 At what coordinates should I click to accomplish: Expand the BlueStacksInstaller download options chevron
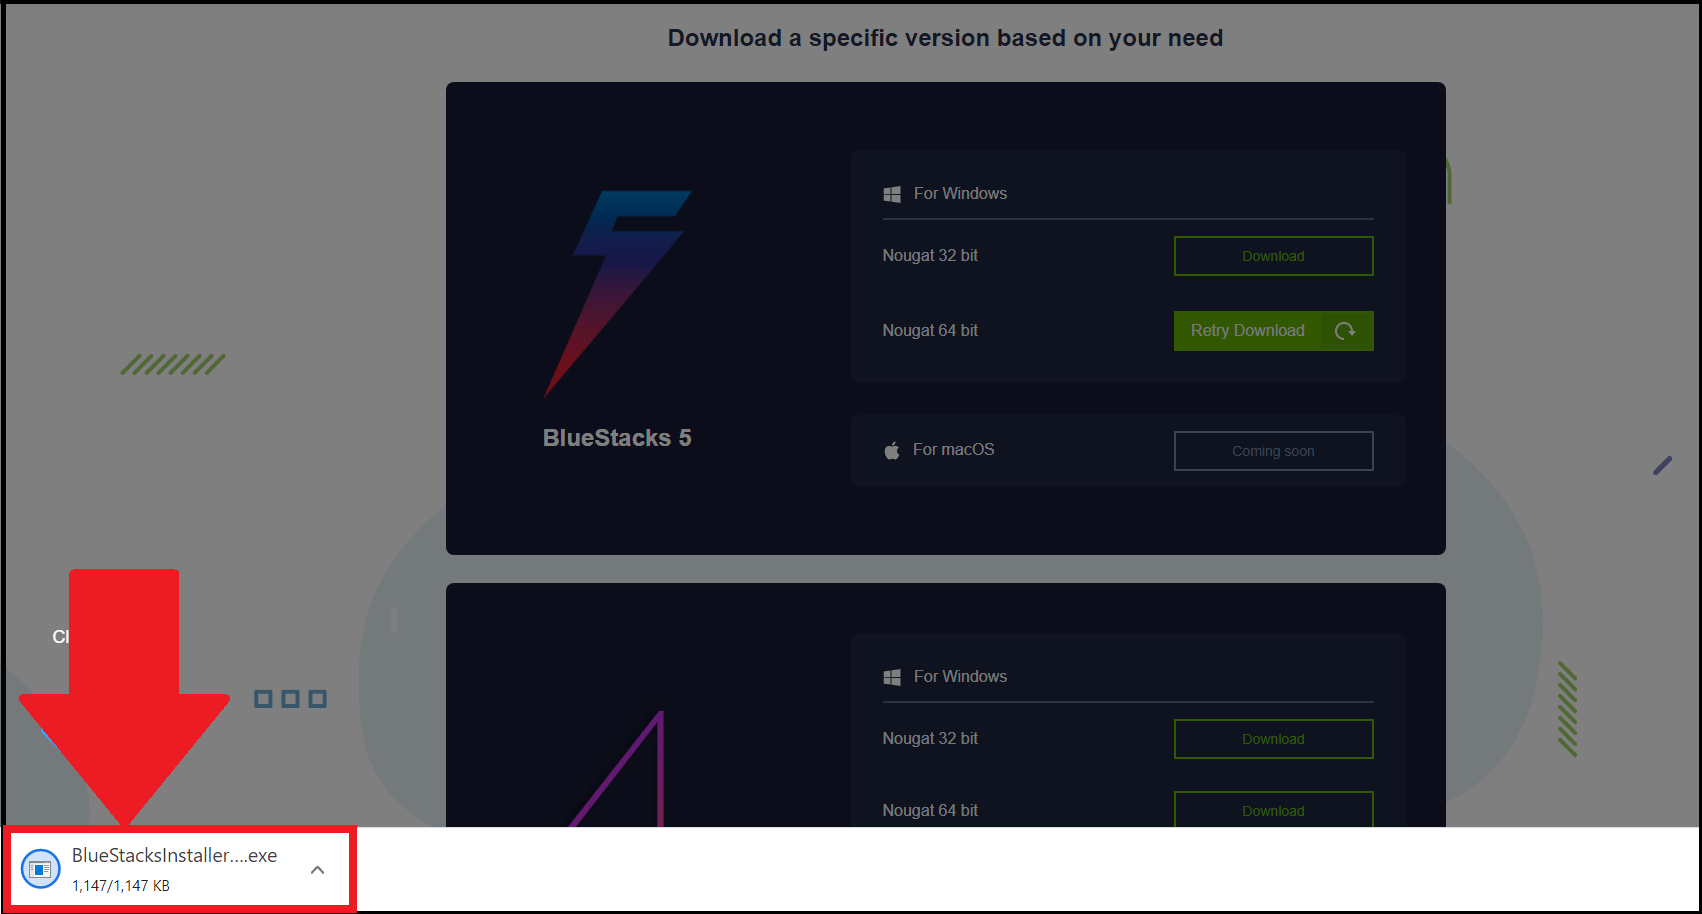coord(318,869)
